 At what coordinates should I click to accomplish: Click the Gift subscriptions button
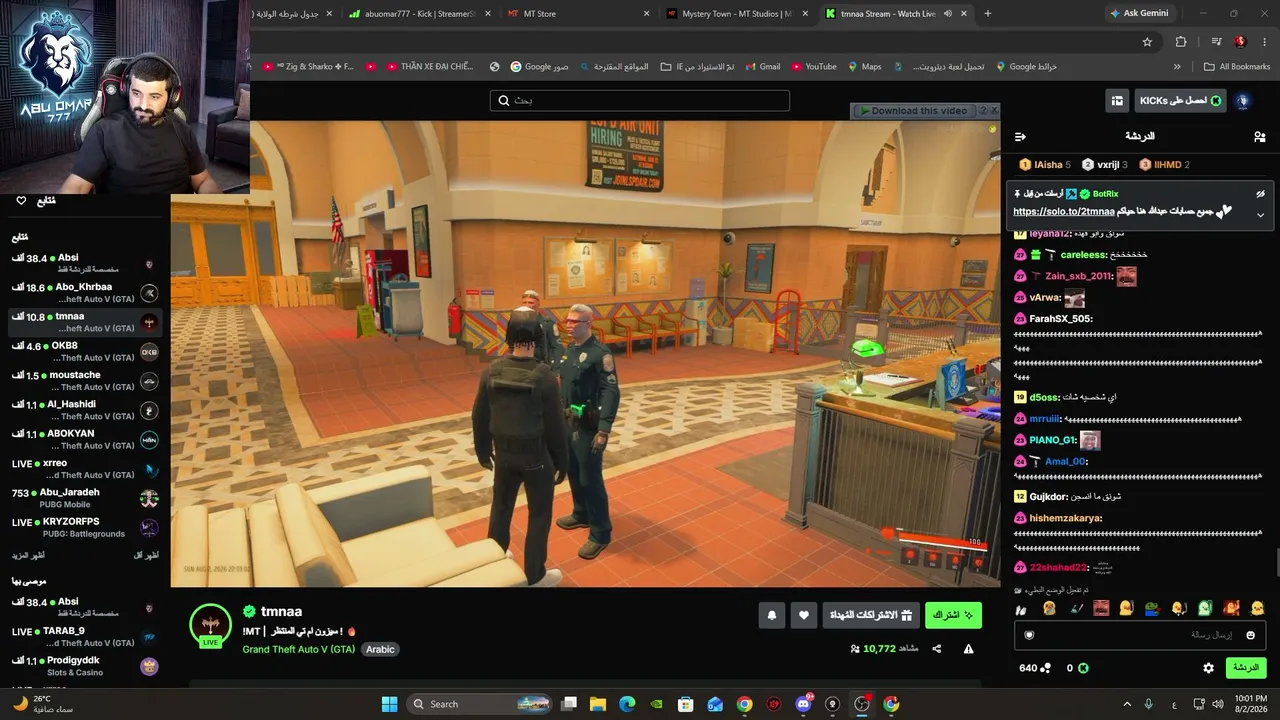pos(870,615)
